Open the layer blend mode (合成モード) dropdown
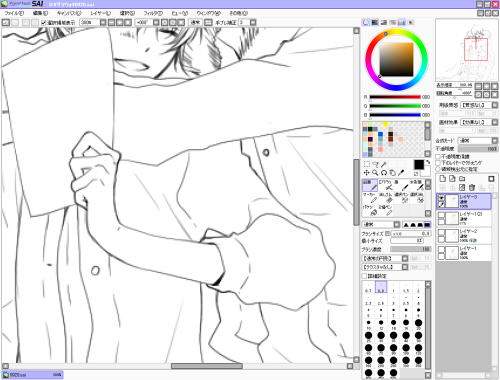Image resolution: width=500 pixels, height=380 pixels. tap(478, 141)
